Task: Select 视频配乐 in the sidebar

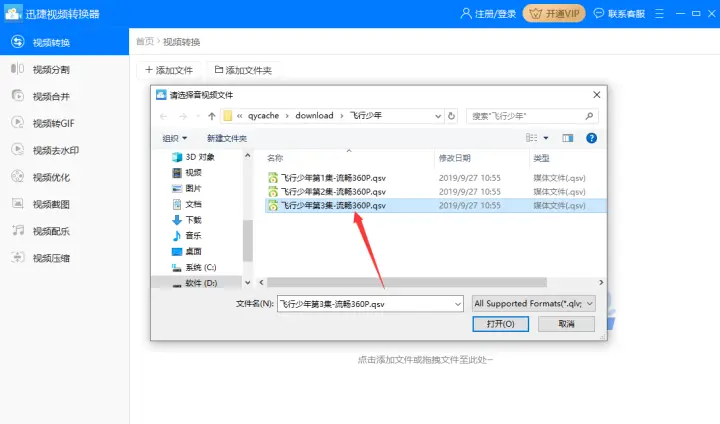Action: coord(64,231)
